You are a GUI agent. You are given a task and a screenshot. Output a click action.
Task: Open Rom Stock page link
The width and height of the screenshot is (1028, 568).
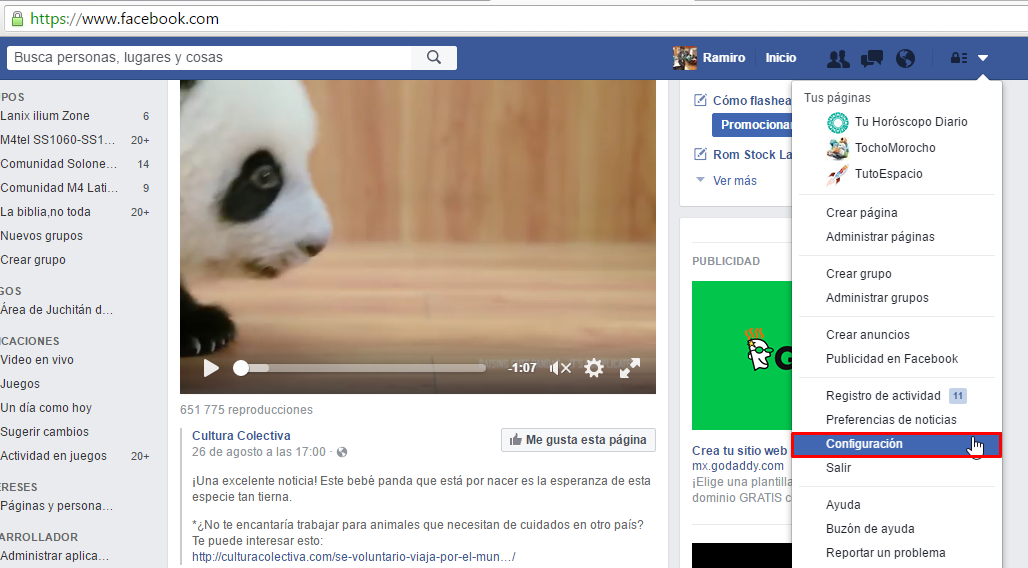752,155
